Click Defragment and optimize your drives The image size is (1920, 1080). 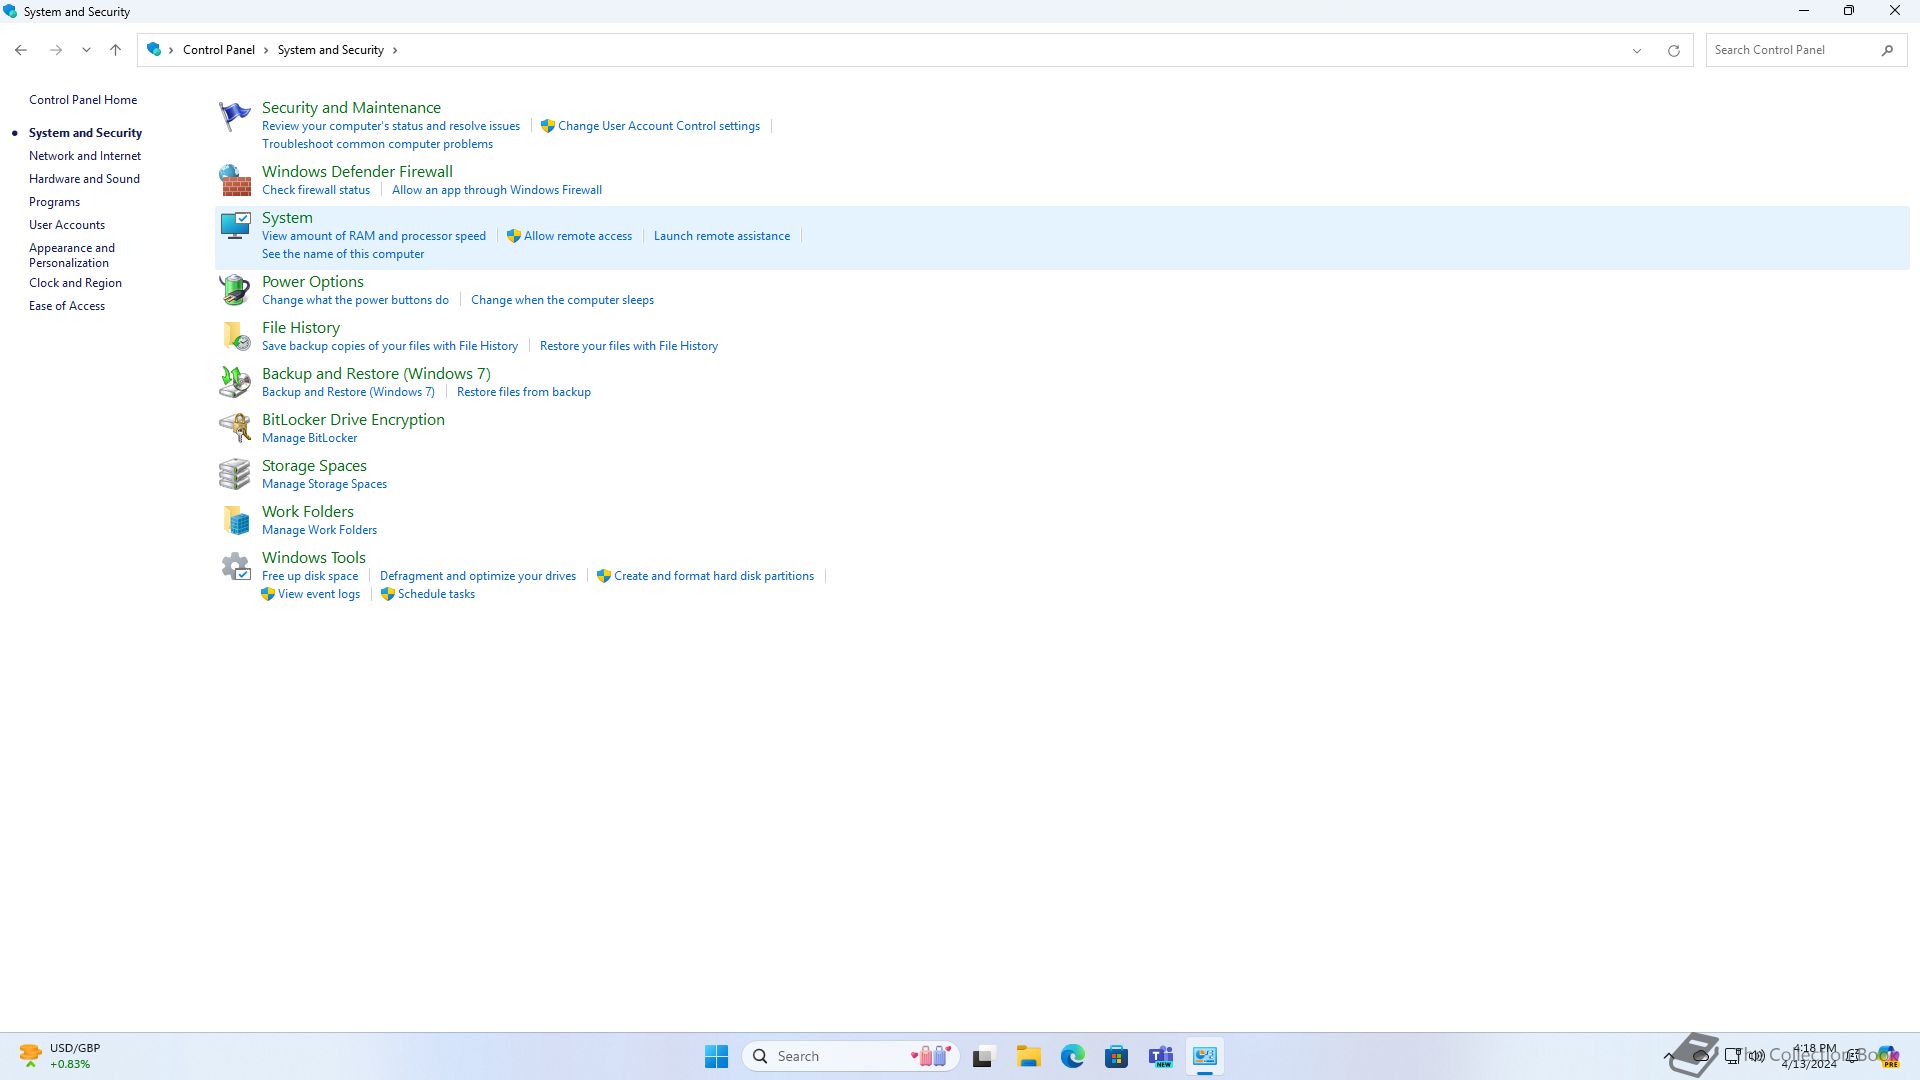478,576
